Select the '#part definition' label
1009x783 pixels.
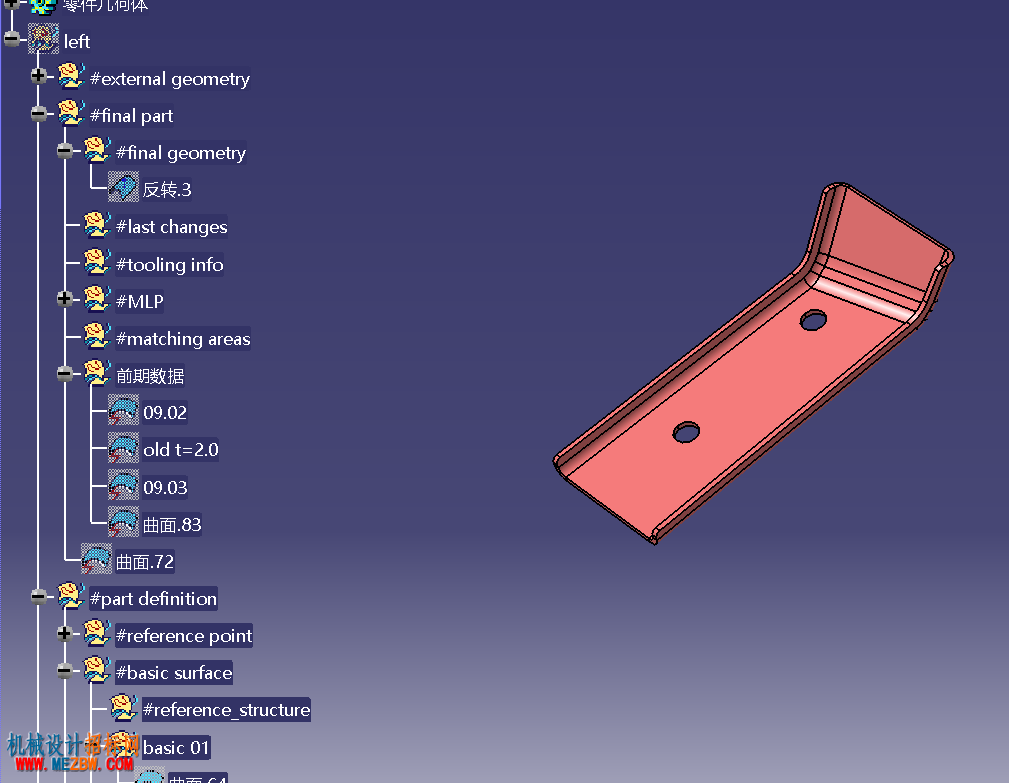click(153, 599)
